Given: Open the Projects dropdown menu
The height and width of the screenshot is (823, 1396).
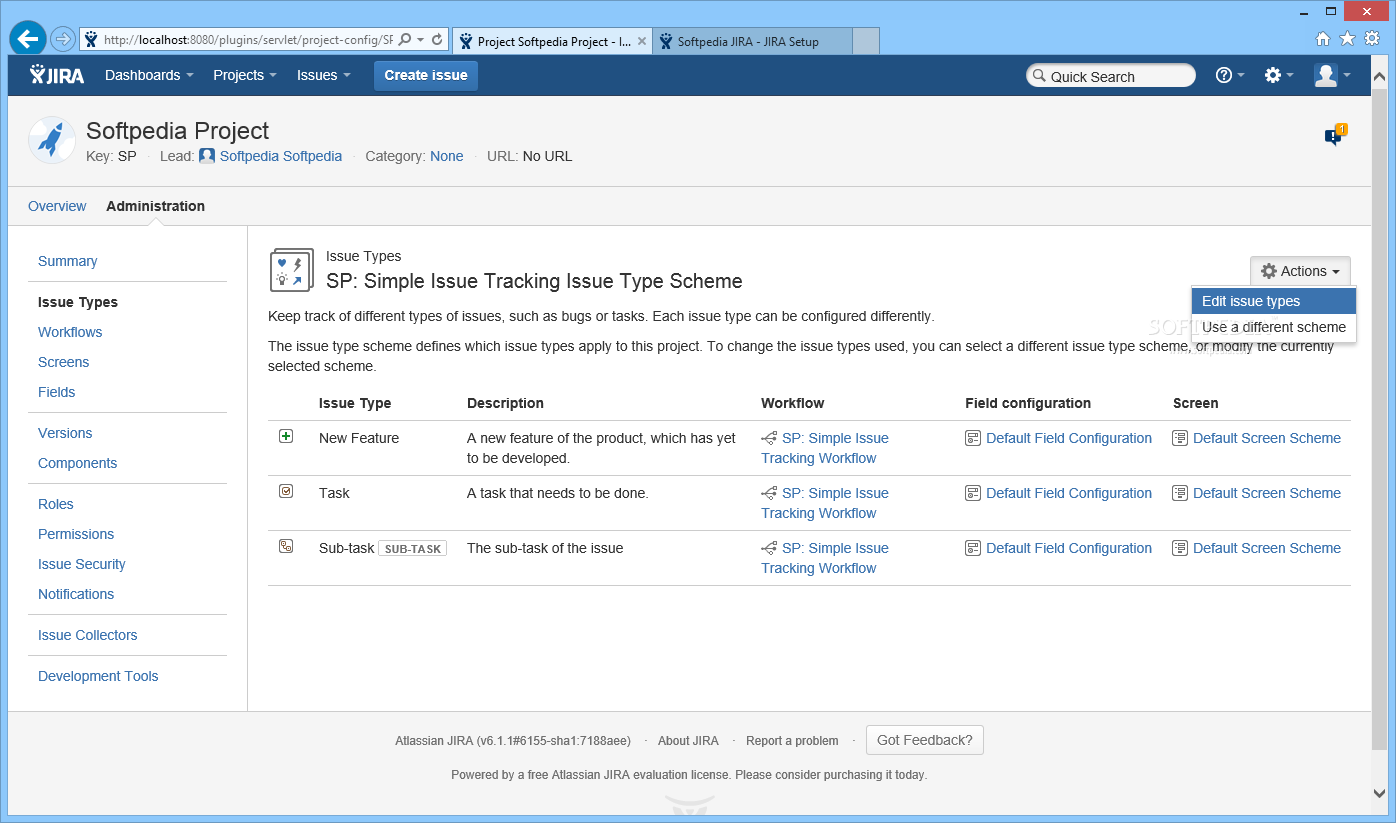Looking at the screenshot, I should click(245, 75).
